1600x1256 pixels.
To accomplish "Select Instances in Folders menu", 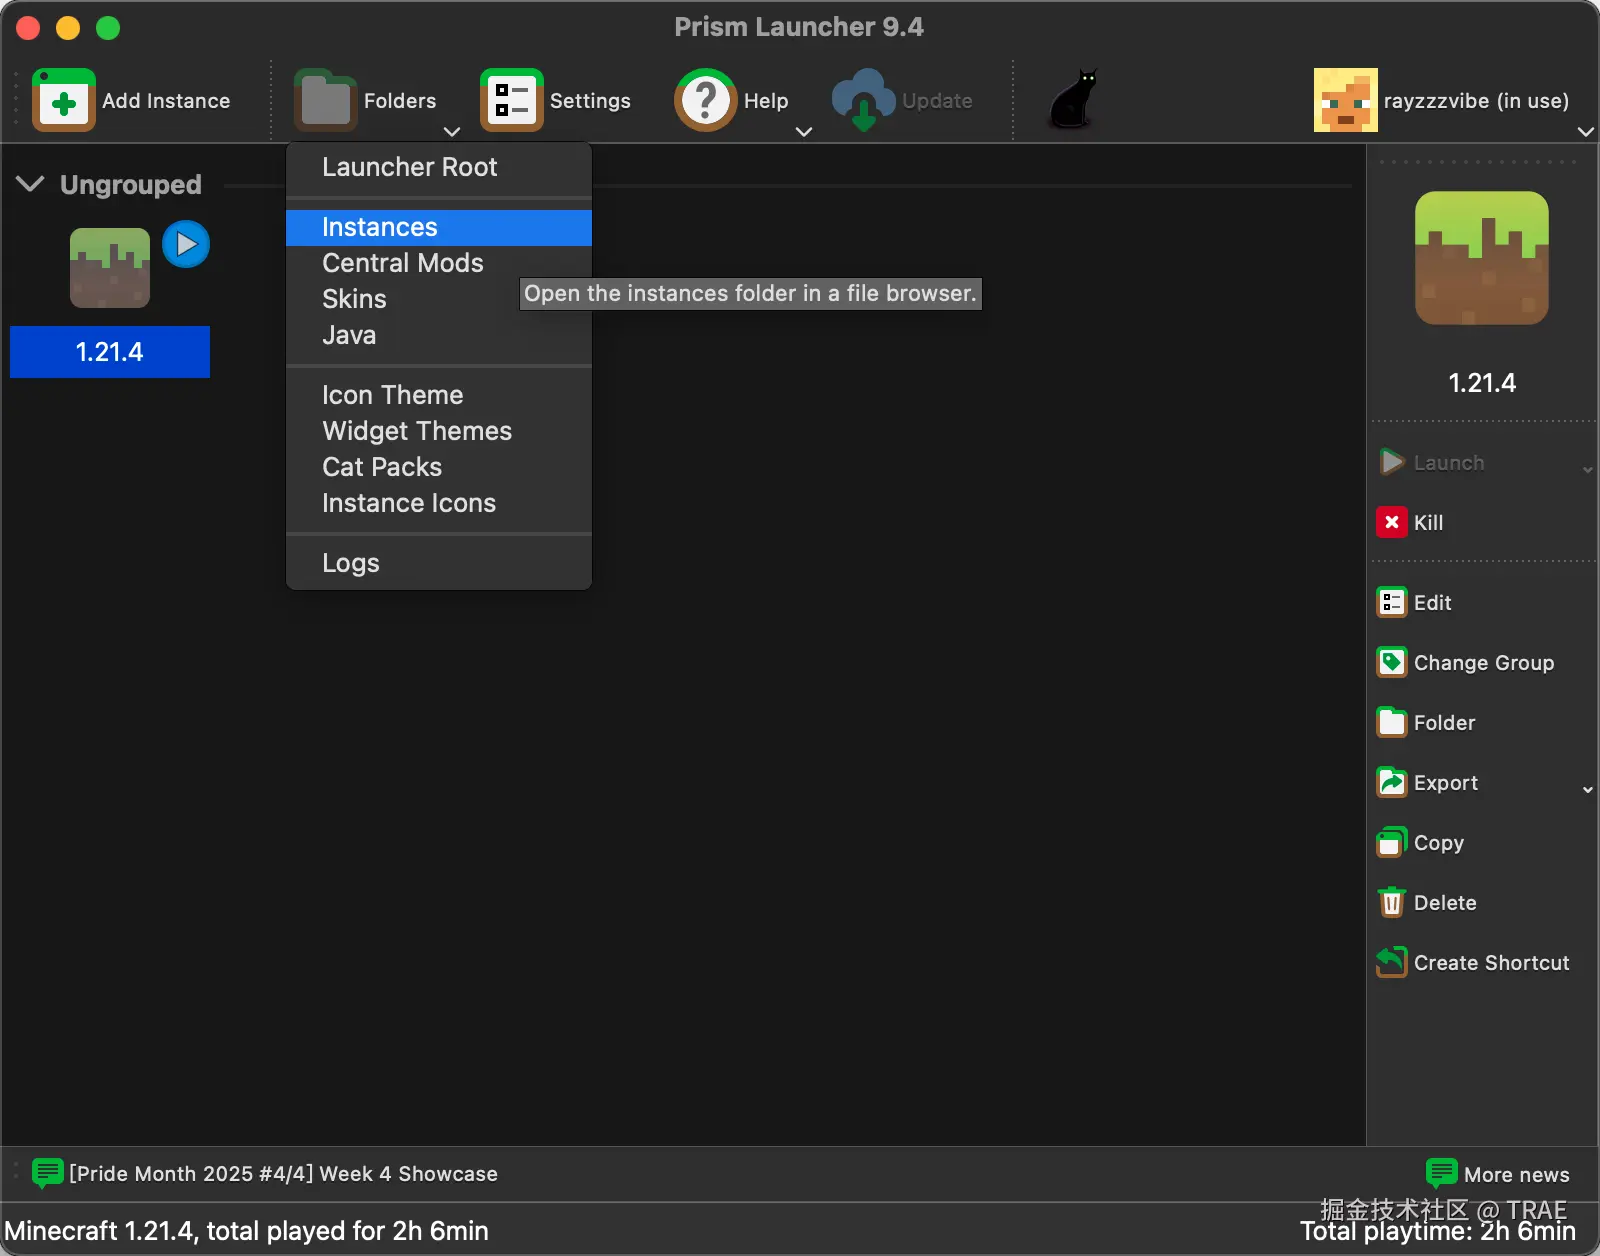I will tap(439, 227).
